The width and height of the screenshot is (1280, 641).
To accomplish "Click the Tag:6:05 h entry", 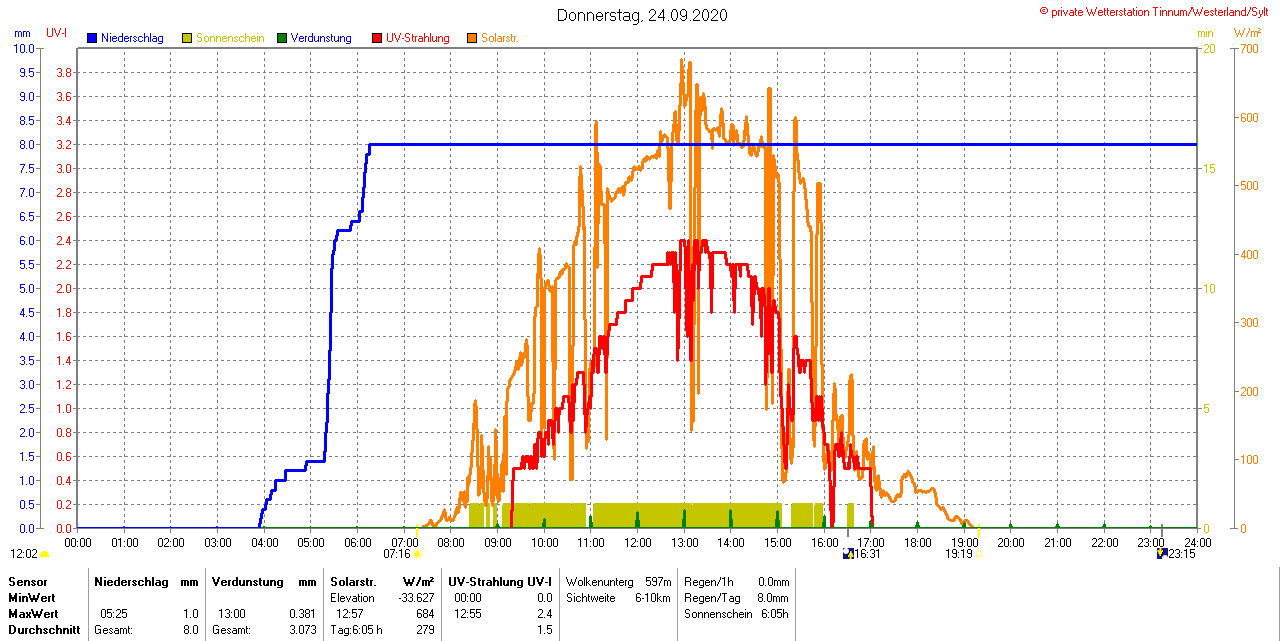I will (356, 630).
